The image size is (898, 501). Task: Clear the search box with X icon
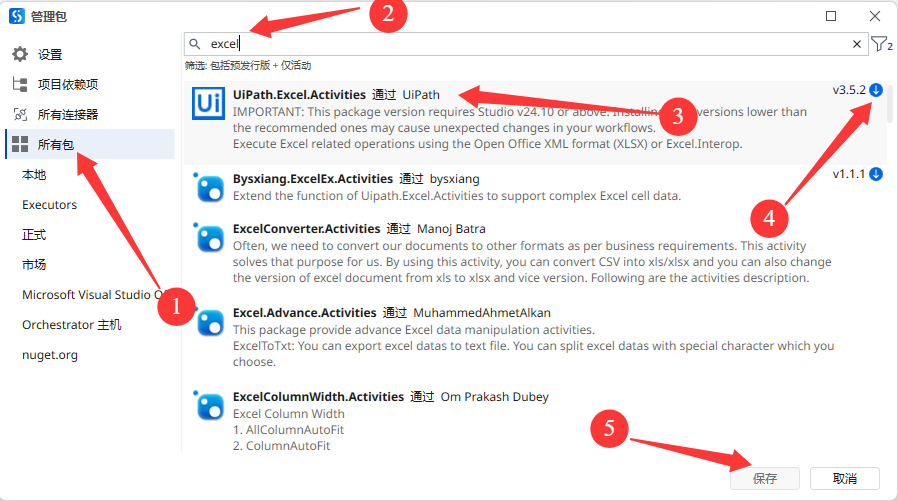[x=857, y=44]
